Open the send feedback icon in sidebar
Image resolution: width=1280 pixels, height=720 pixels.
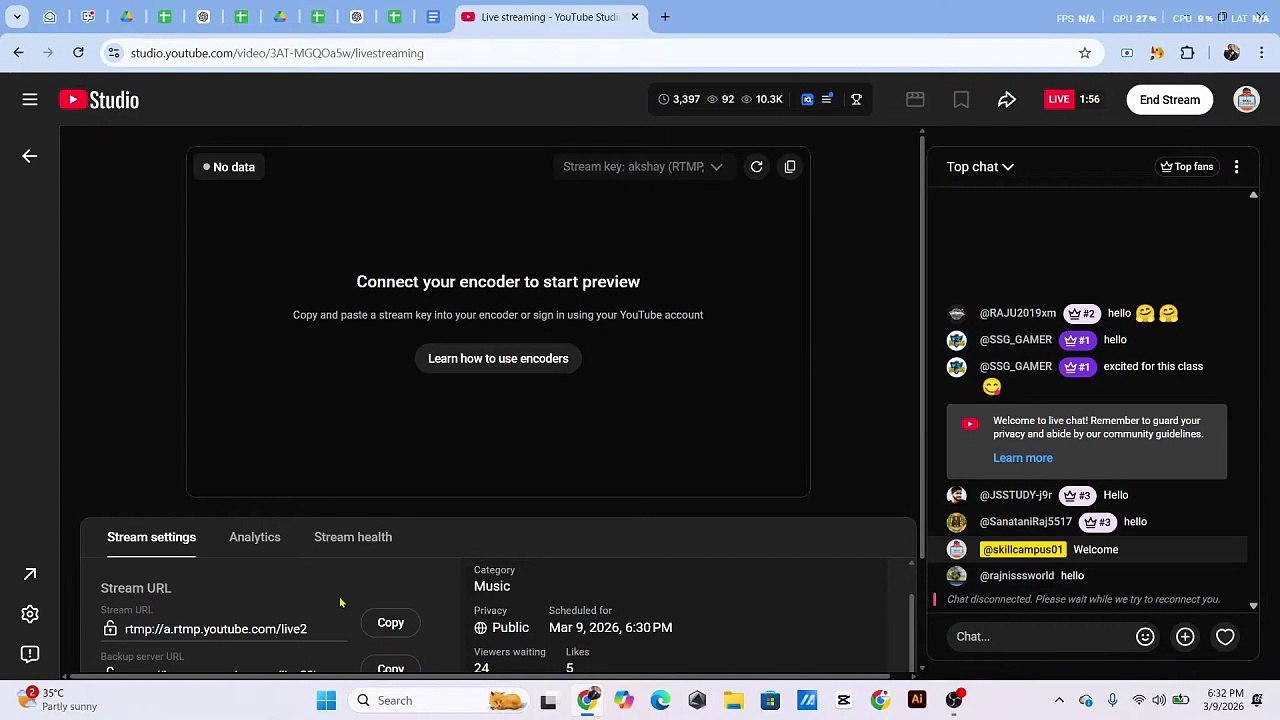tap(30, 654)
